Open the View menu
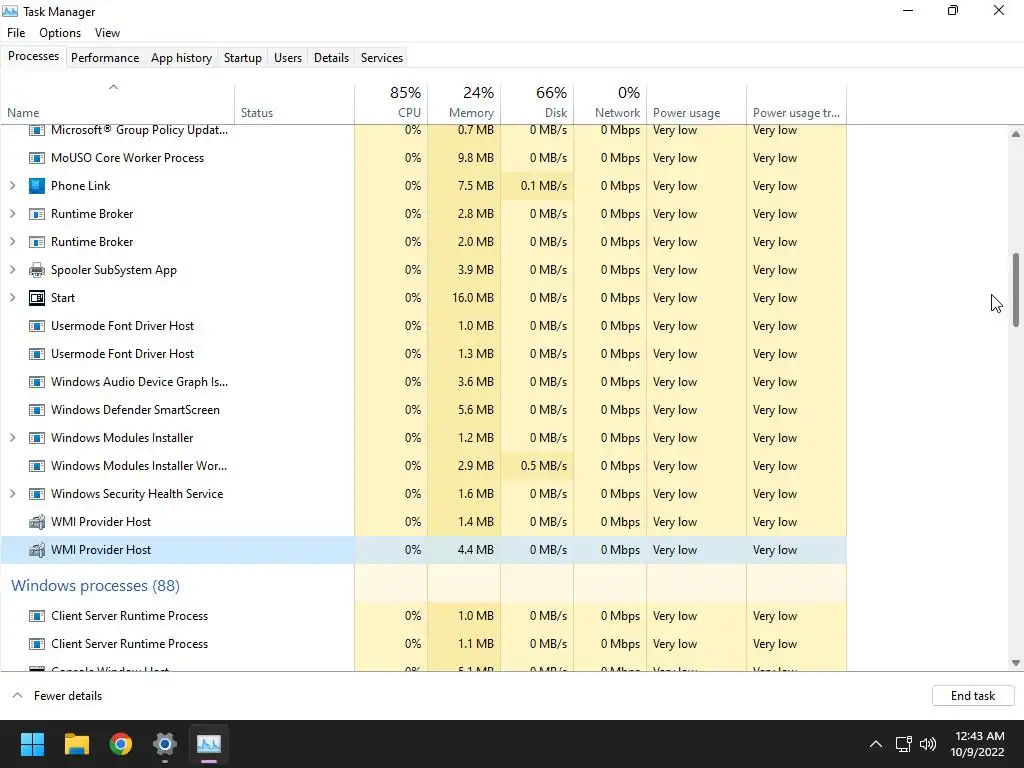Viewport: 1024px width, 768px height. pyautogui.click(x=107, y=33)
